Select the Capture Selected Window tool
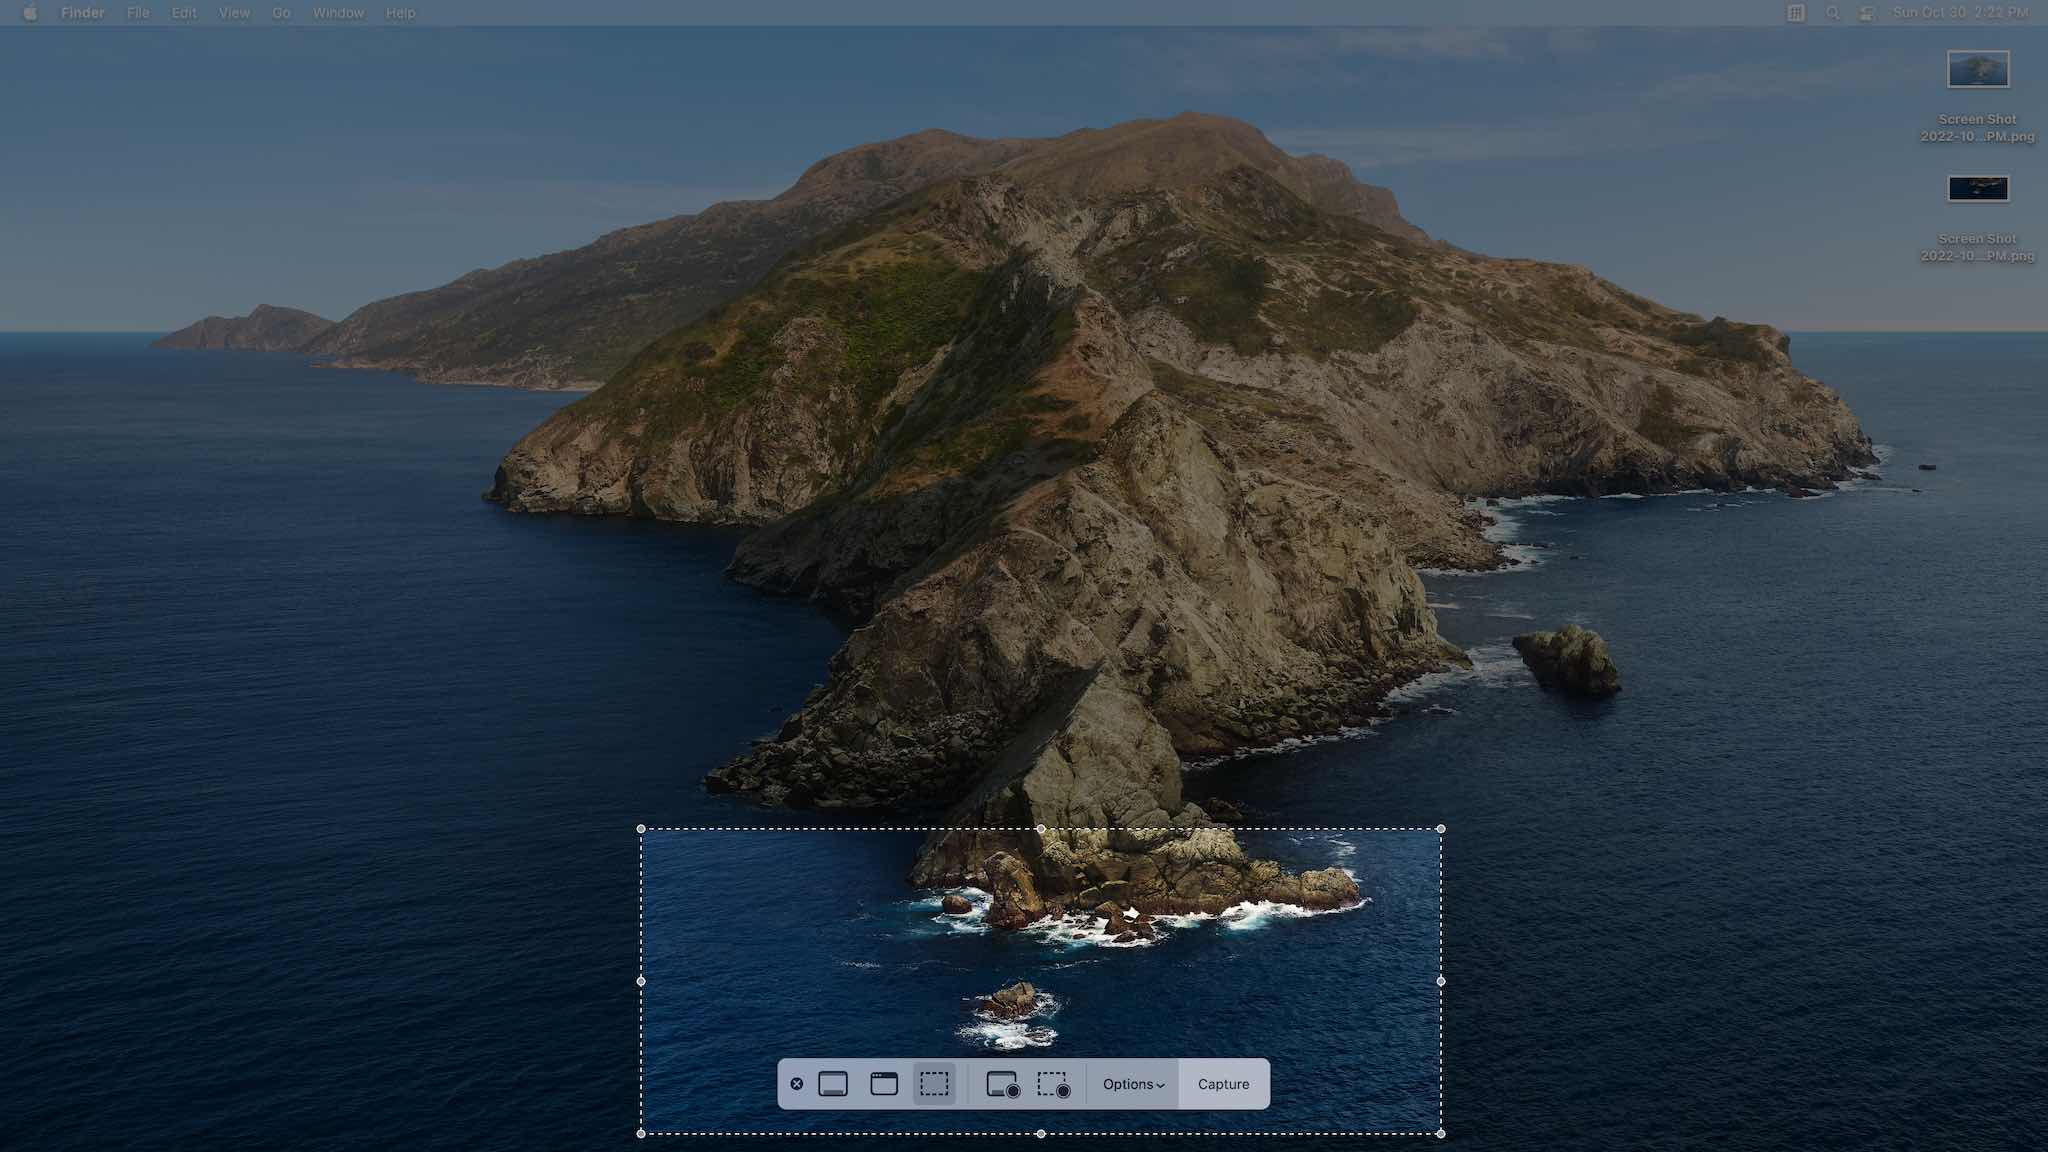 (x=884, y=1083)
